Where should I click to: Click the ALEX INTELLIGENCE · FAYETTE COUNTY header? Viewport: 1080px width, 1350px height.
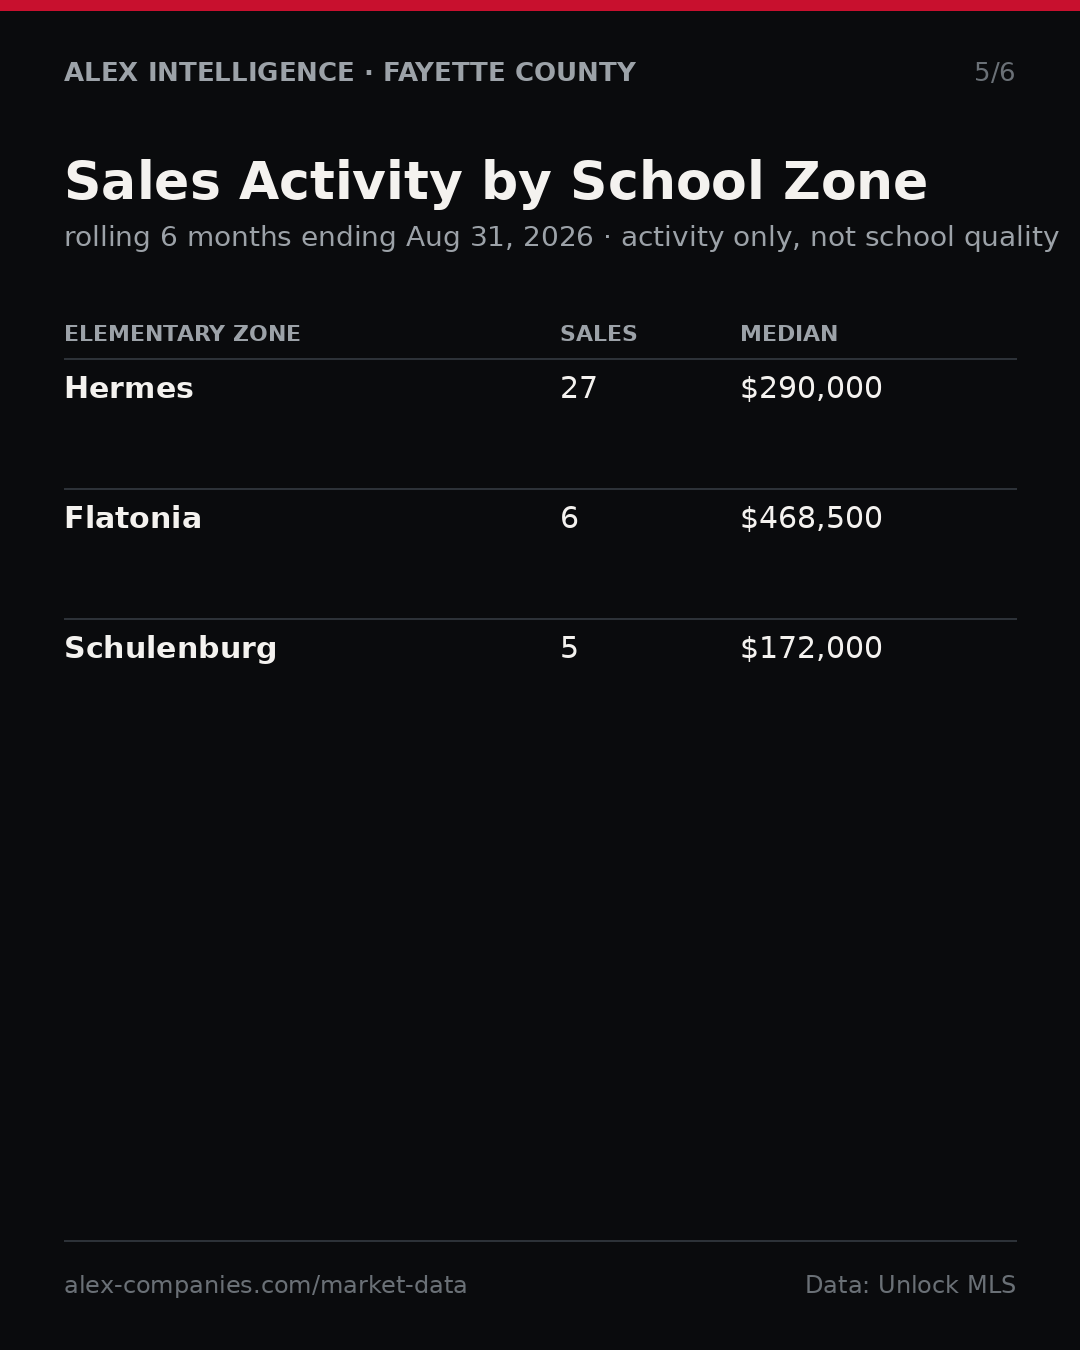click(350, 73)
